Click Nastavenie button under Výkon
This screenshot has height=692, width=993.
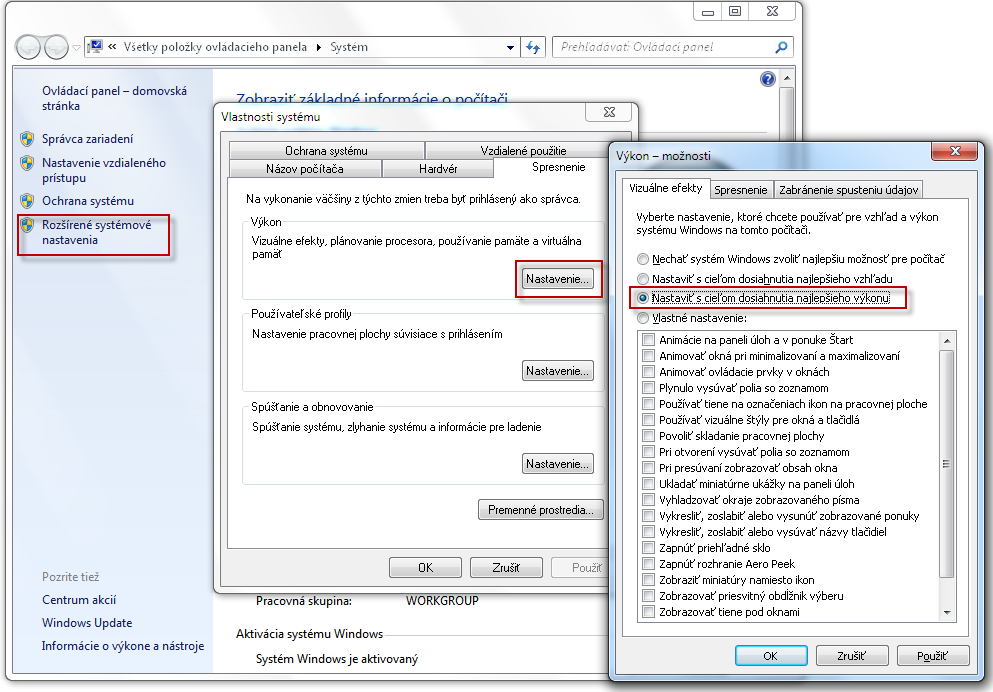point(557,279)
